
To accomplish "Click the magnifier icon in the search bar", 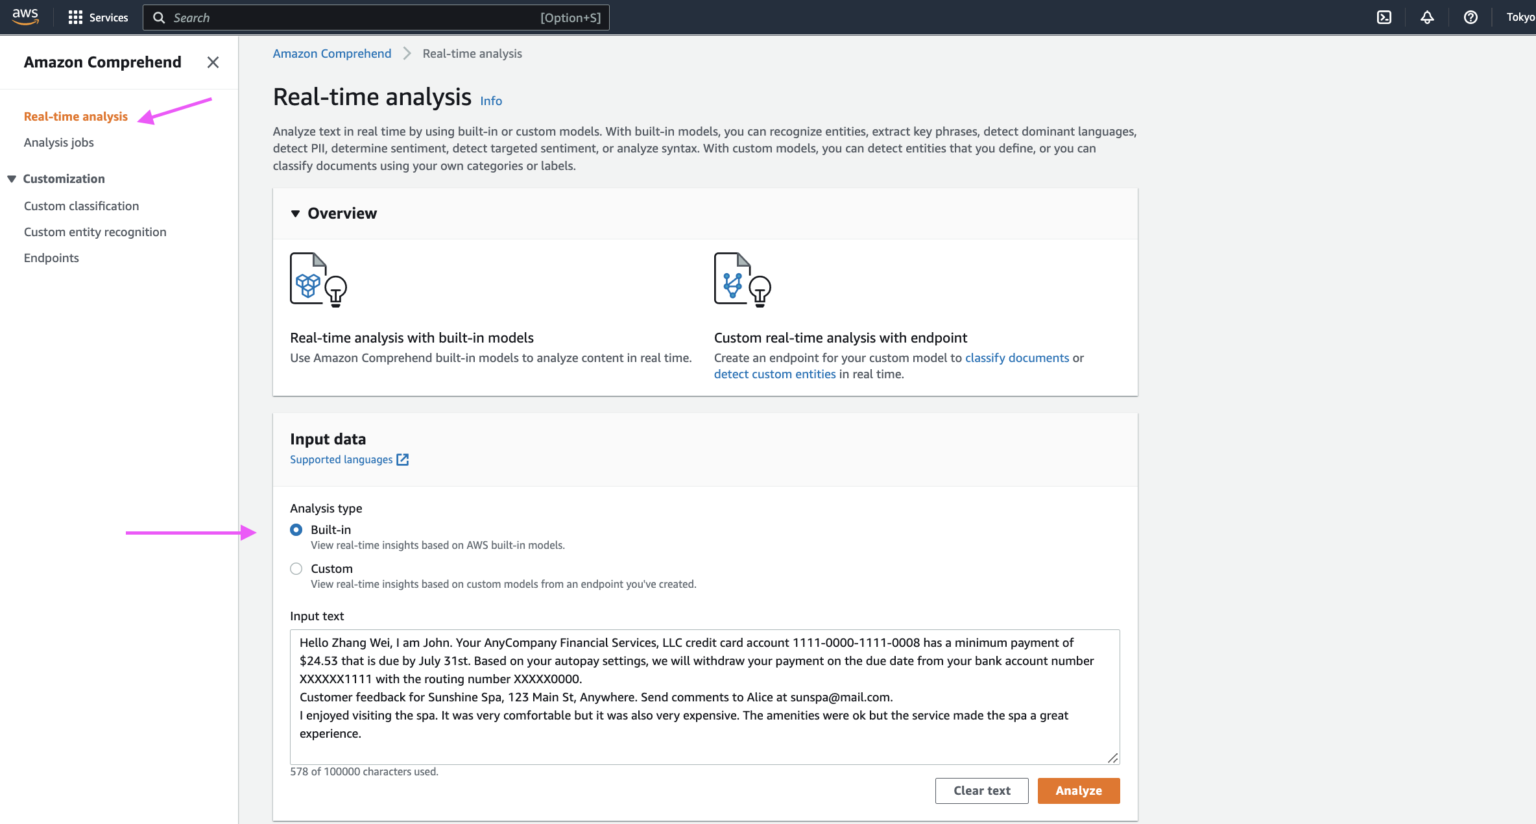I will (159, 17).
